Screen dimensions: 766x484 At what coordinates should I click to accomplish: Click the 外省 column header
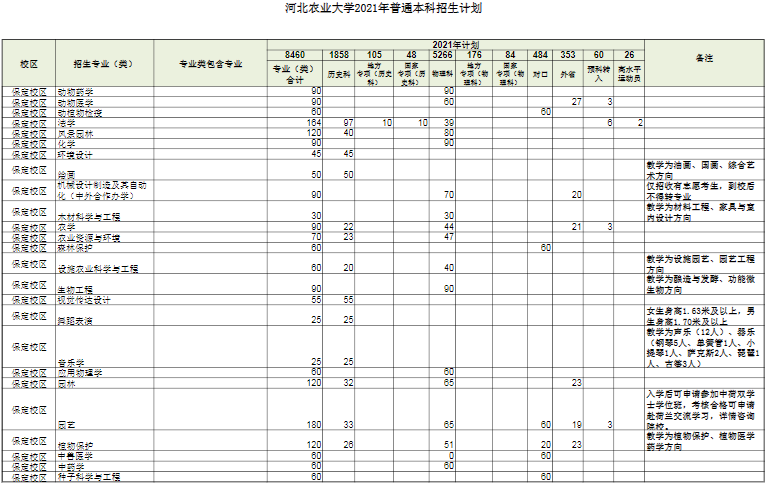point(568,73)
